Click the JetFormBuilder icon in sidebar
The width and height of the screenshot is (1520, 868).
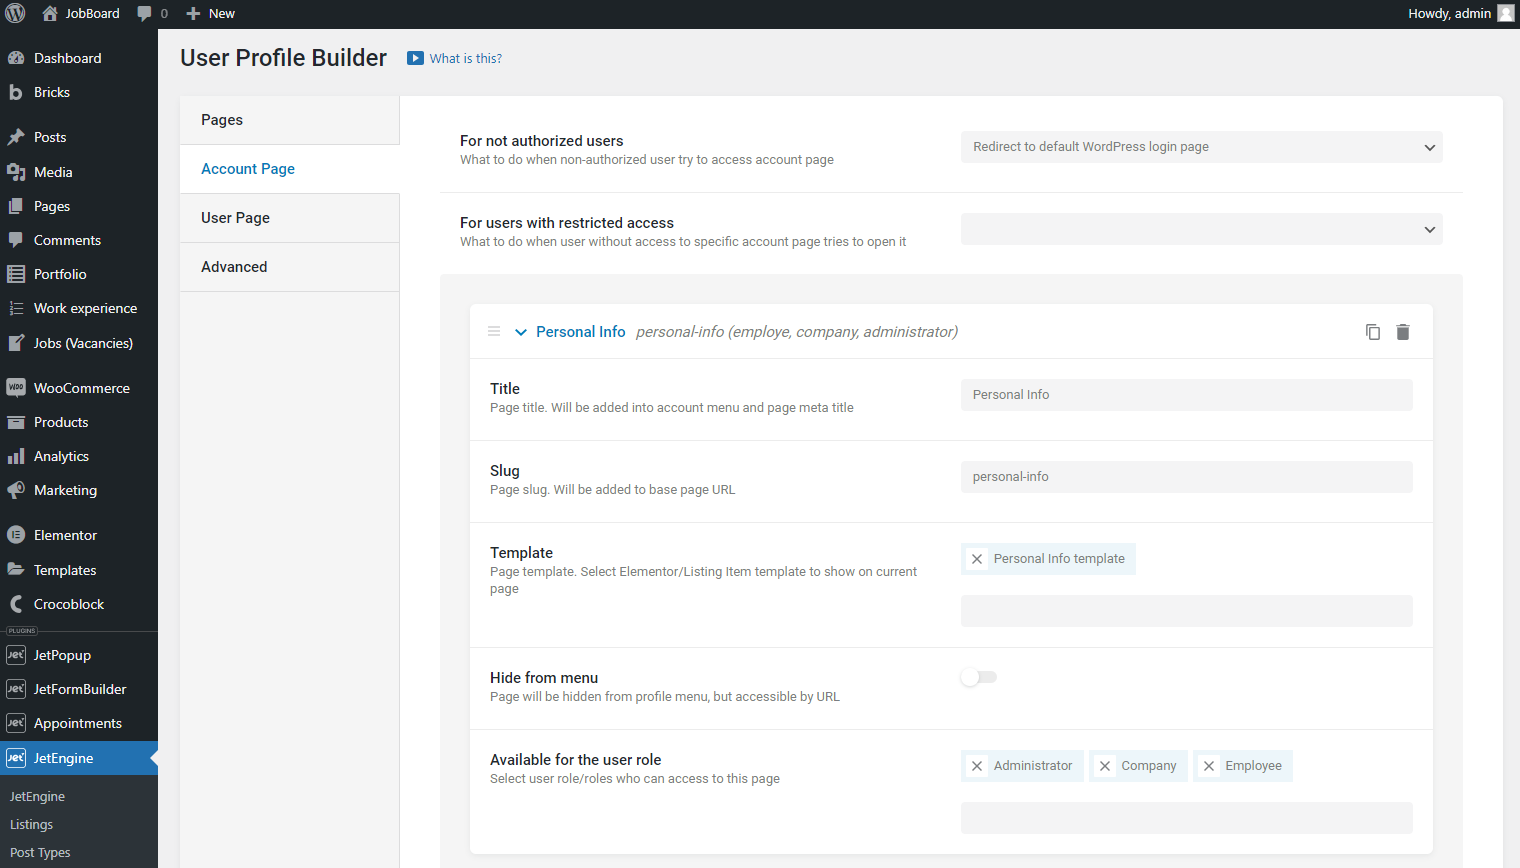(x=16, y=689)
